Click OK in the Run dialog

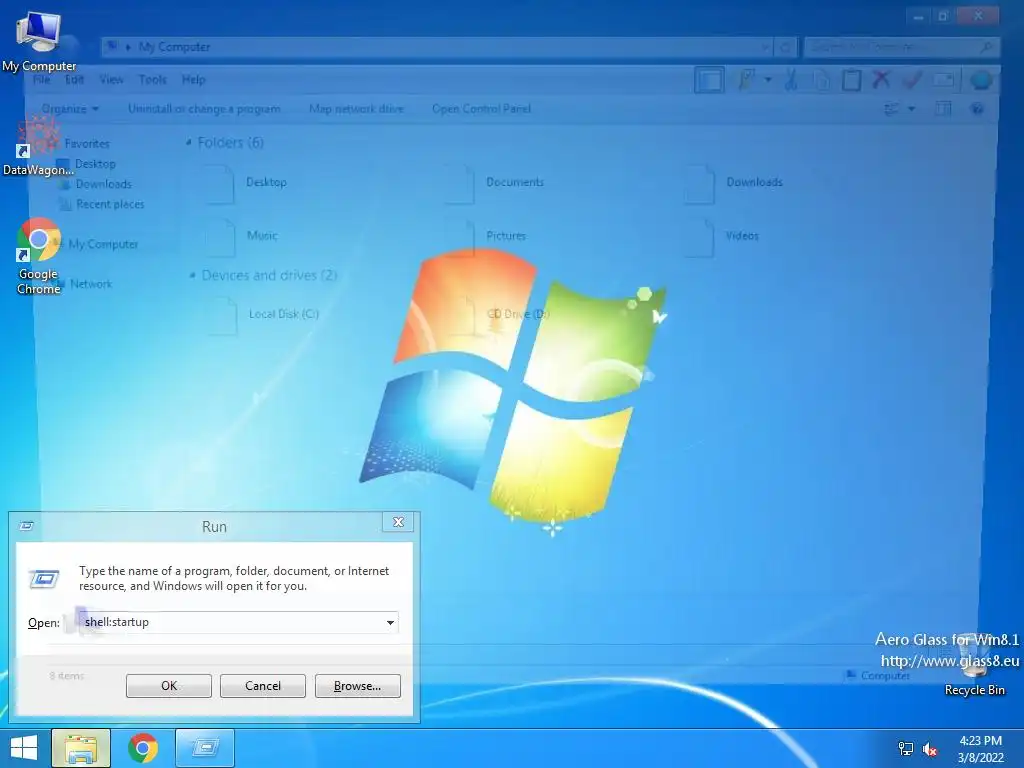pyautogui.click(x=168, y=686)
